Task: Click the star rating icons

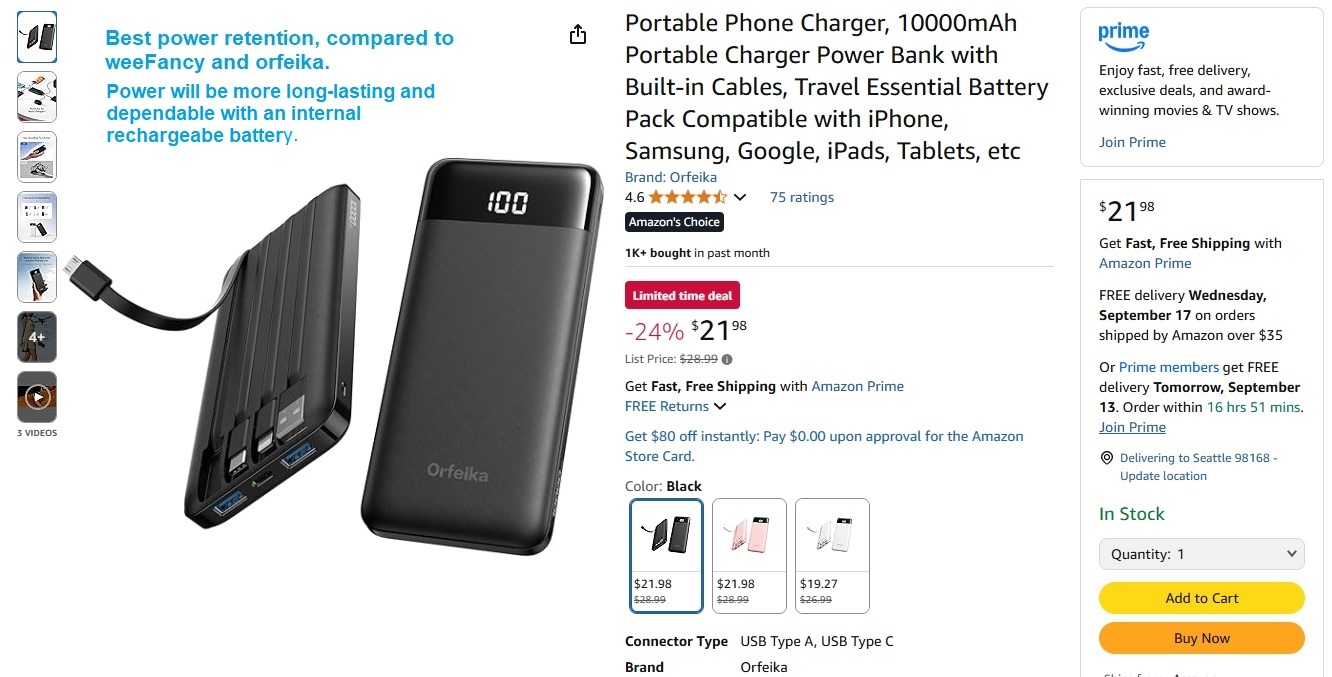Action: pyautogui.click(x=687, y=197)
